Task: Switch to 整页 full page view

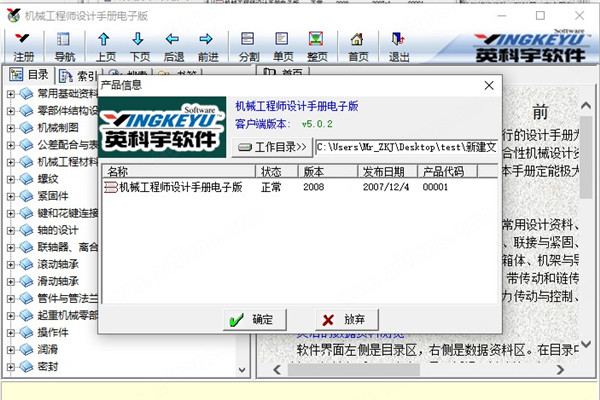Action: coord(316,46)
